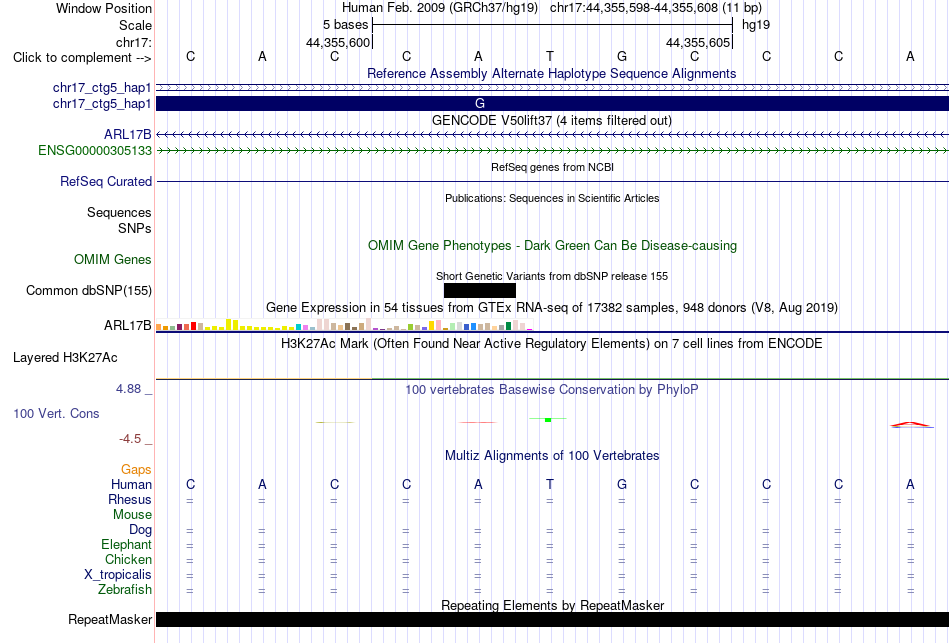This screenshot has height=643, width=950.
Task: Click the Sequences track label
Action: (119, 213)
